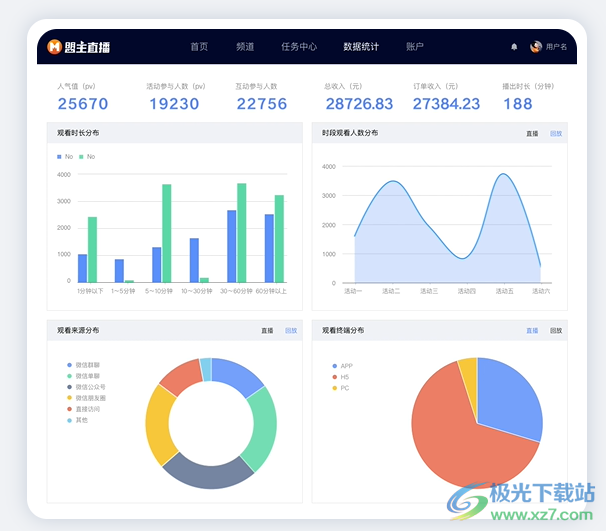Click the blue bar for 1~5分钟

(119, 271)
